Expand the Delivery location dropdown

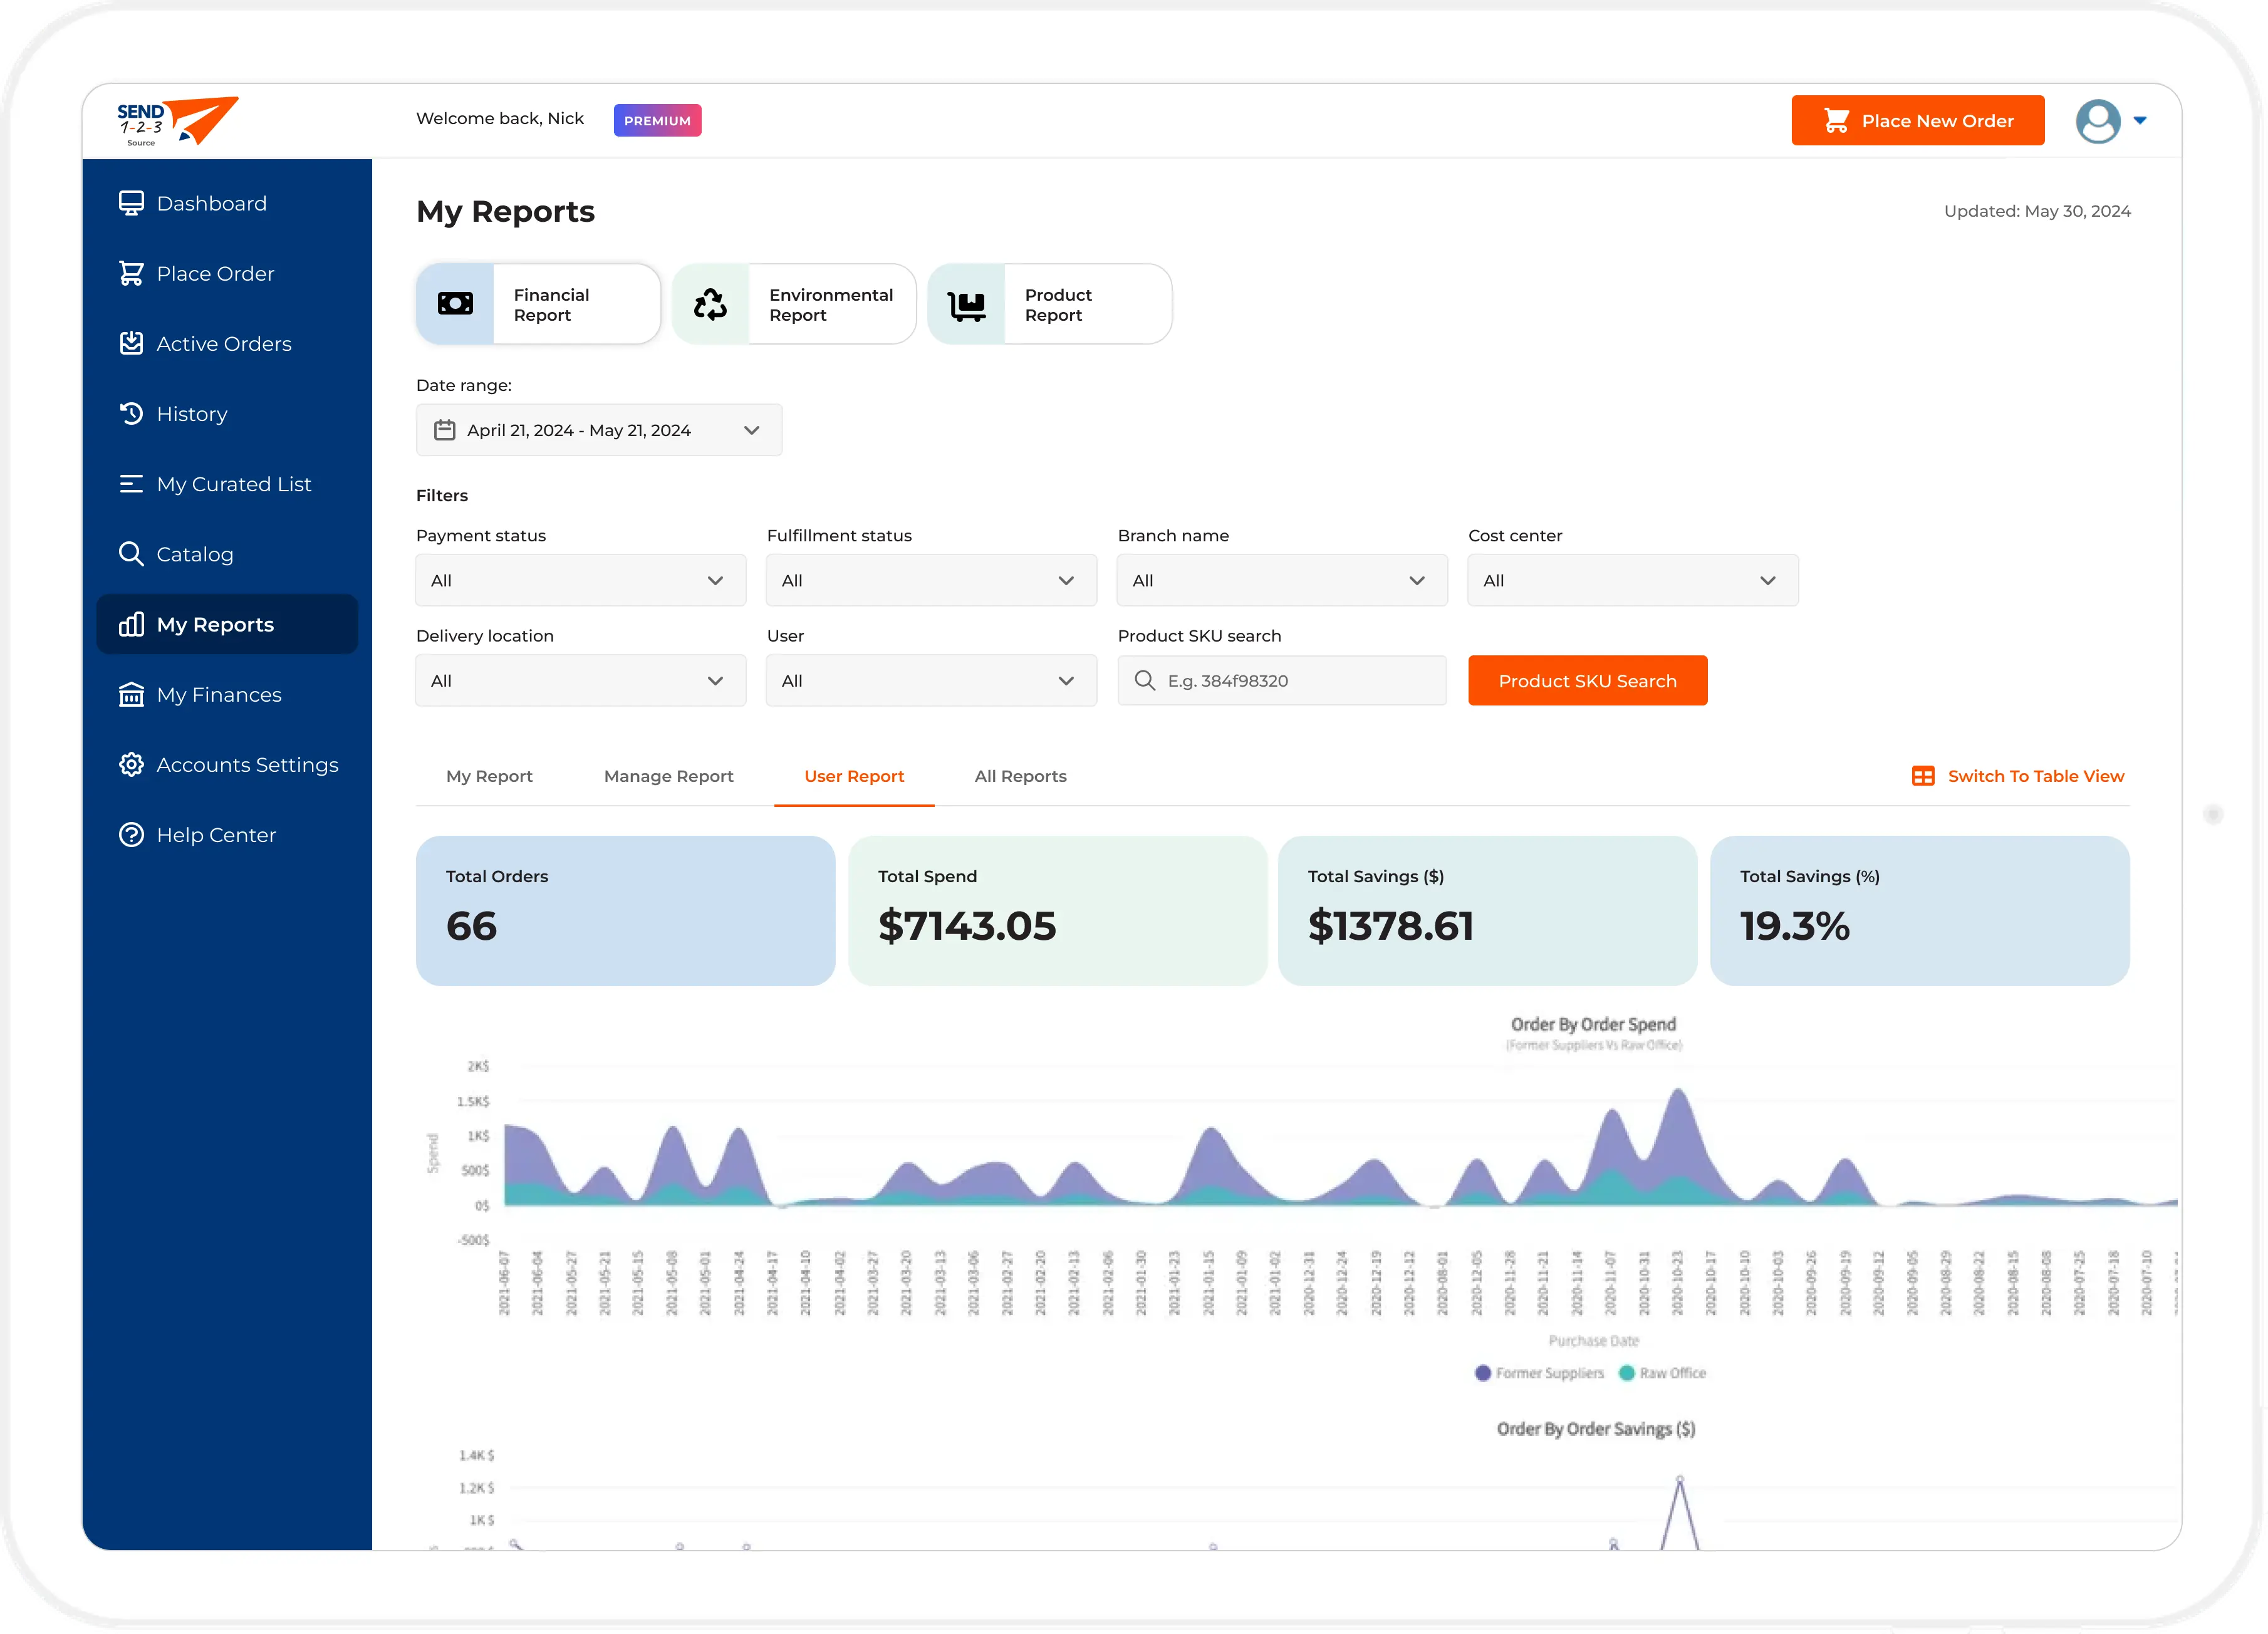point(581,680)
